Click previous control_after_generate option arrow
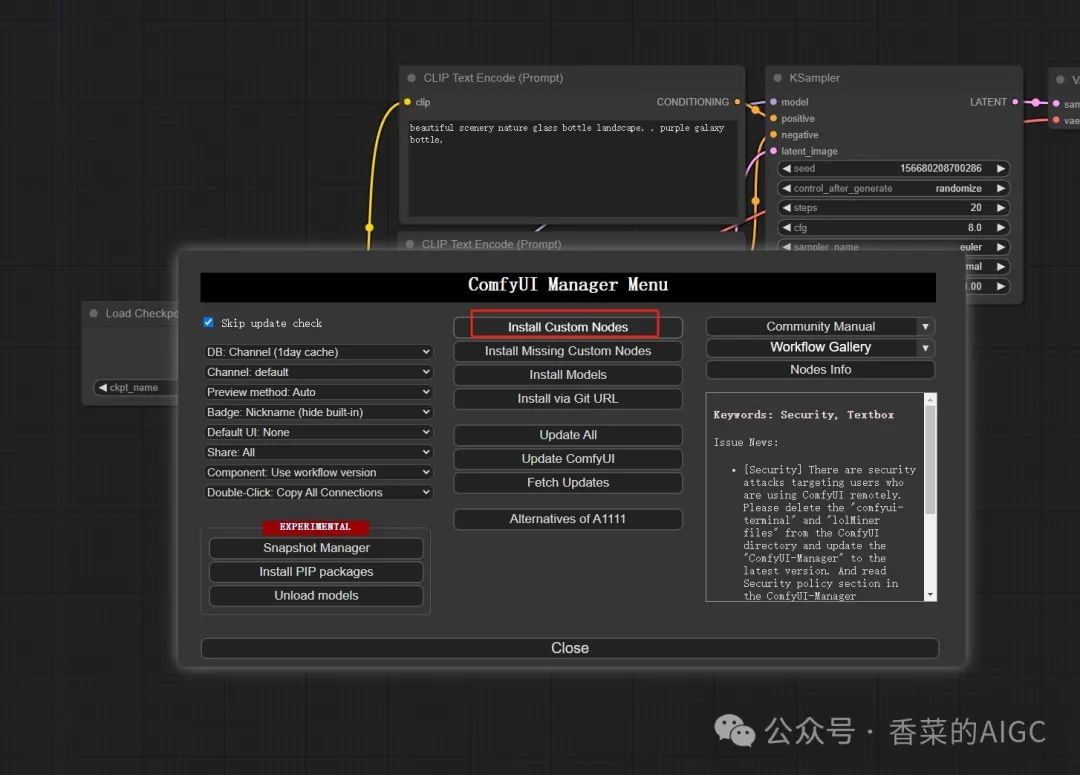 (786, 188)
